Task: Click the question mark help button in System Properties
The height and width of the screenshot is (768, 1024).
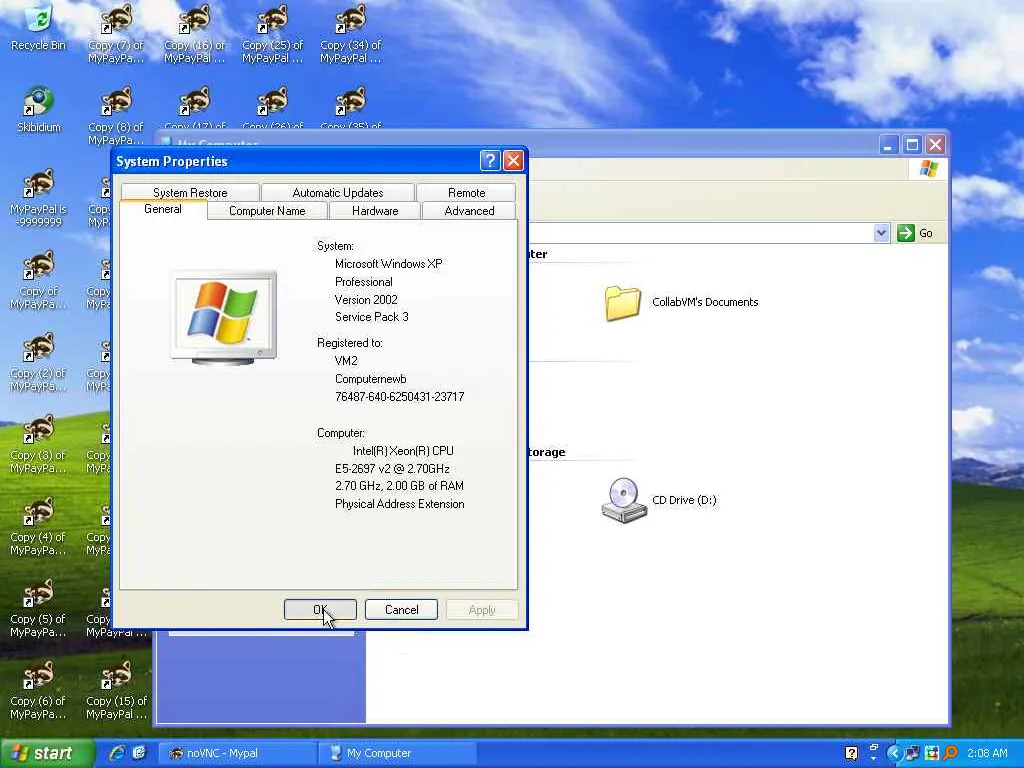Action: (490, 161)
